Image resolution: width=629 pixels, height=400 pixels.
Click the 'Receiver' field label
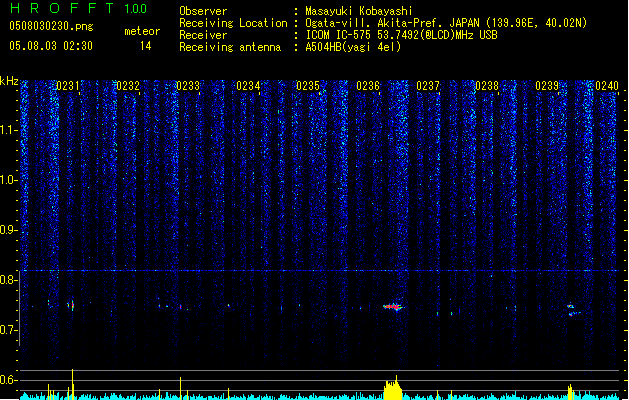(203, 35)
